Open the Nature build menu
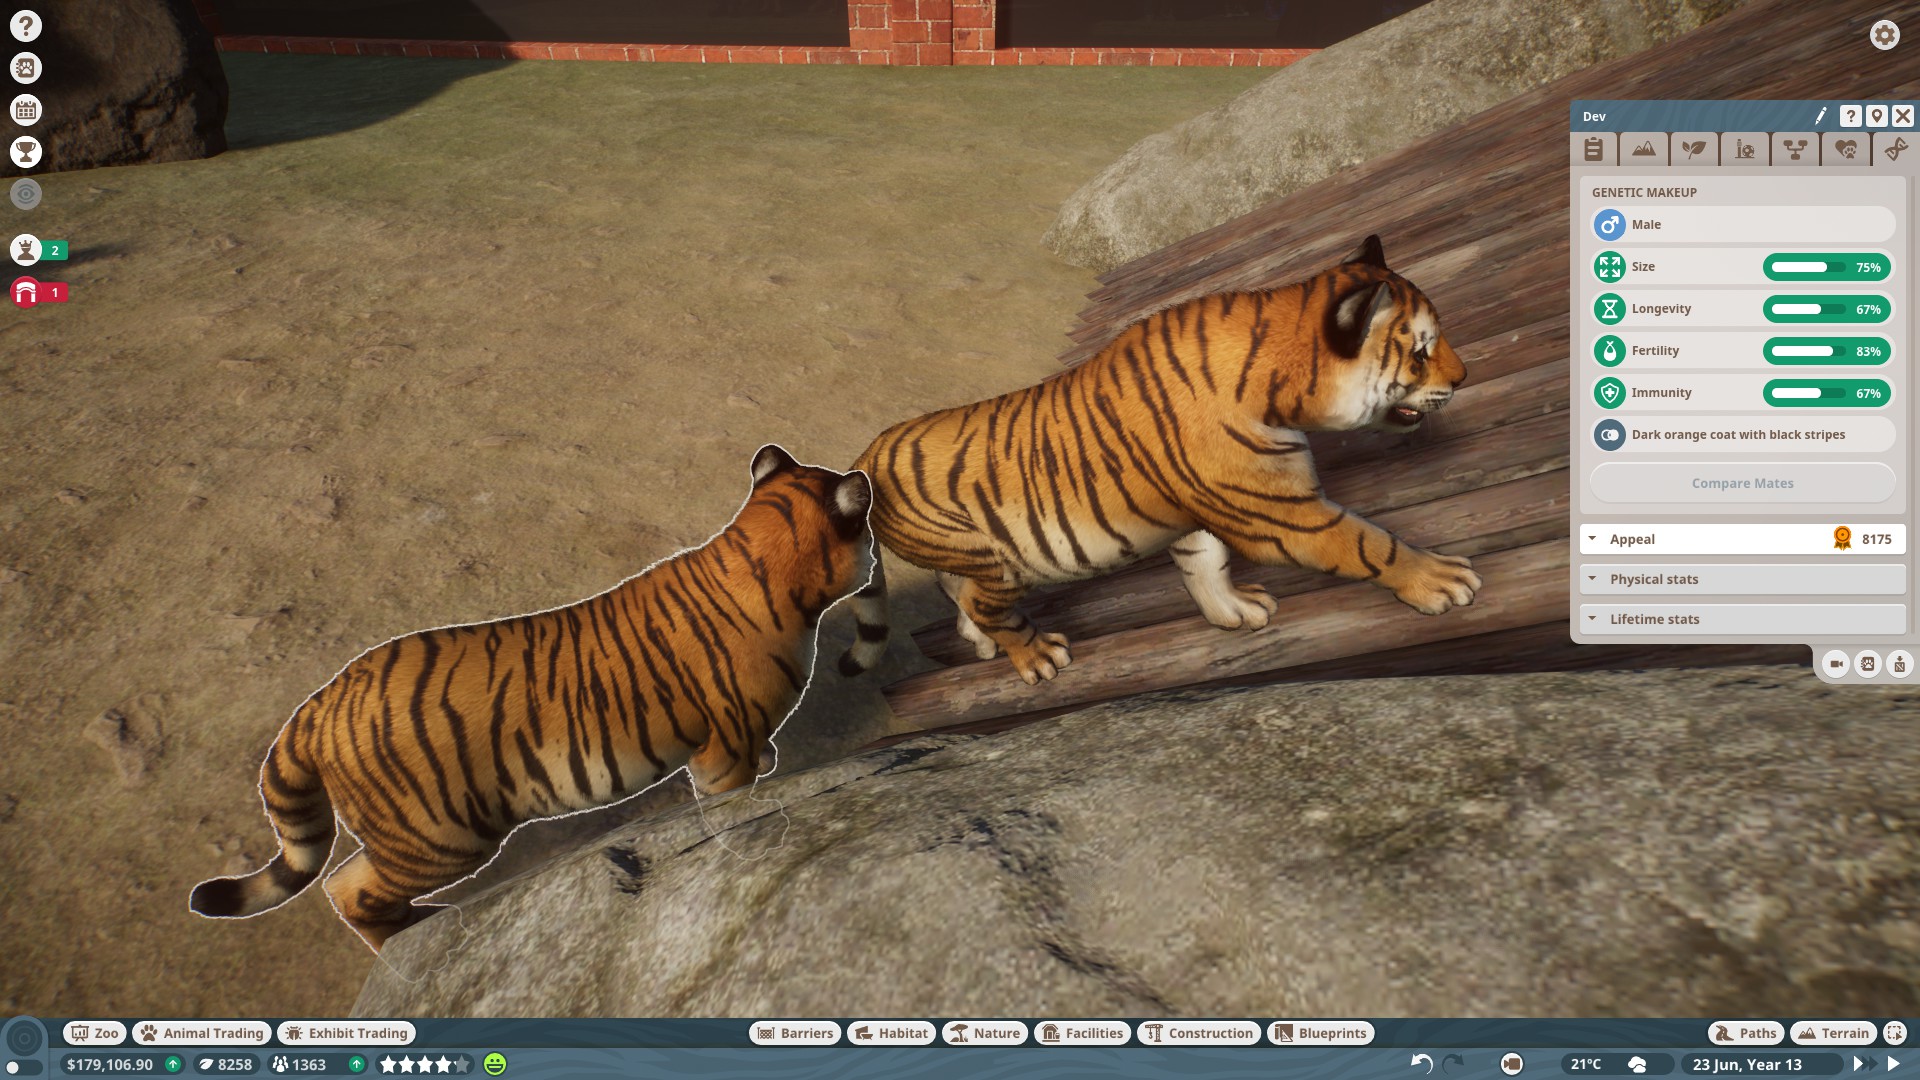This screenshot has height=1080, width=1920. [985, 1033]
